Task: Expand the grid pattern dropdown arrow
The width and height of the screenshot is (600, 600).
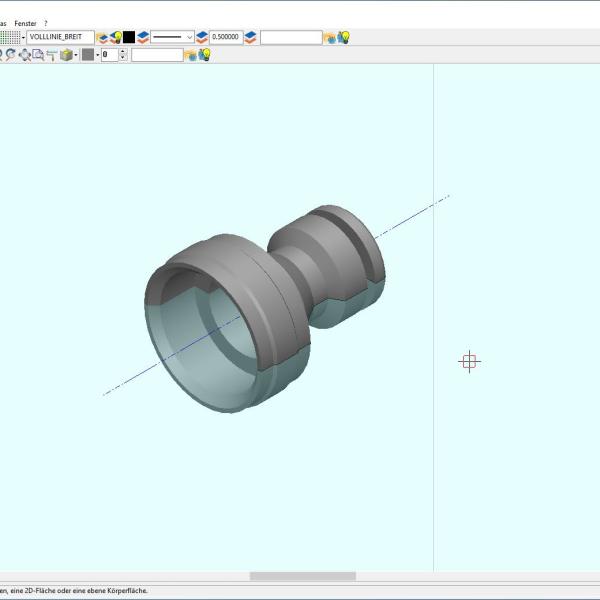Action: tap(23, 38)
